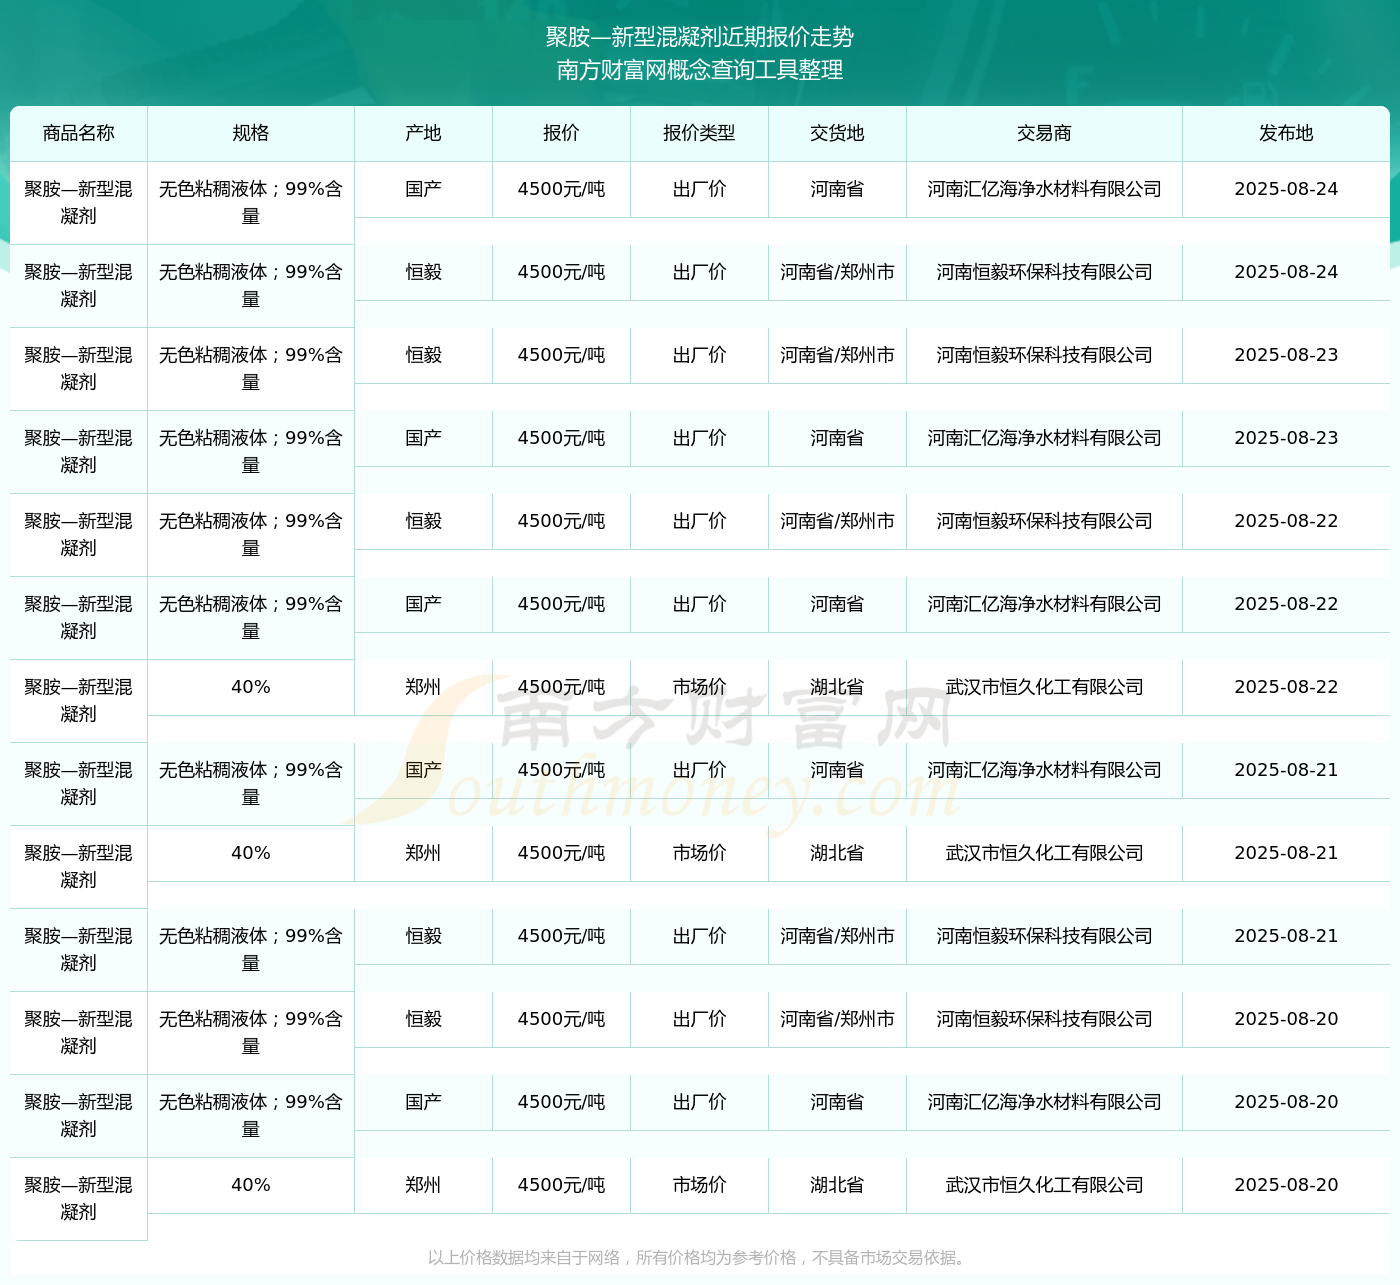Click 河南恒毅环保科技有限公司 in the 2025-08-21 row
Screen dimensions: 1400x1285
click(1044, 936)
